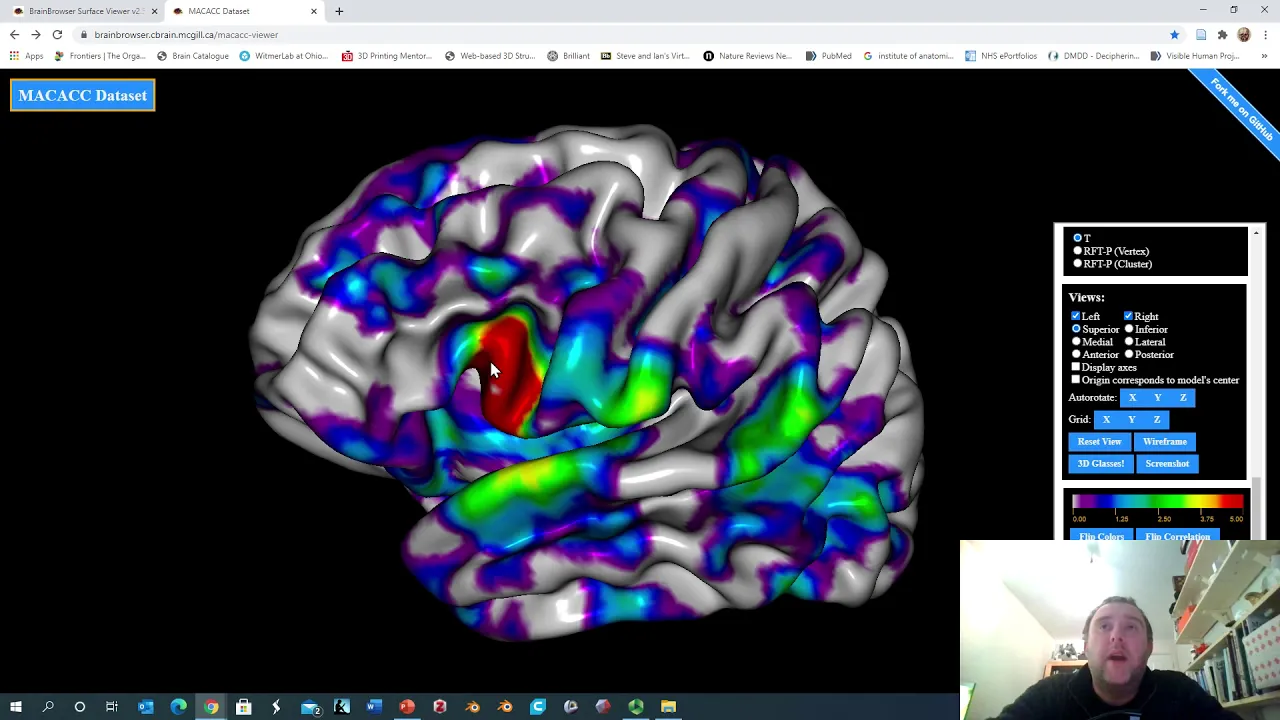This screenshot has width=1280, height=720.
Task: Toggle Wireframe rendering button
Action: pos(1165,442)
